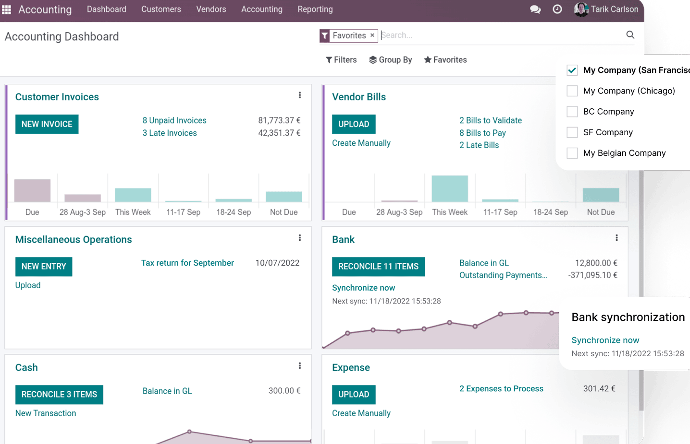Open the 8 Unpaid Invoices link
The width and height of the screenshot is (690, 444).
coord(174,120)
